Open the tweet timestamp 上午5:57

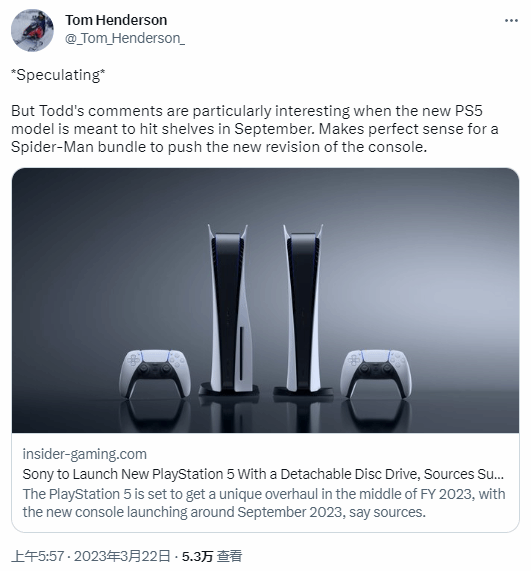[38, 556]
